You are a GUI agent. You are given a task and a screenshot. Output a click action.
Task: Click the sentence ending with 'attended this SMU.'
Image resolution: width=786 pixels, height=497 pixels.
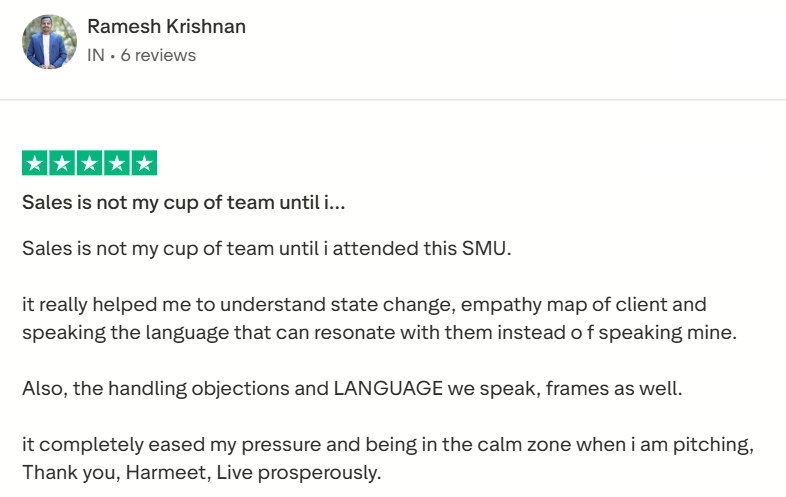(x=266, y=248)
